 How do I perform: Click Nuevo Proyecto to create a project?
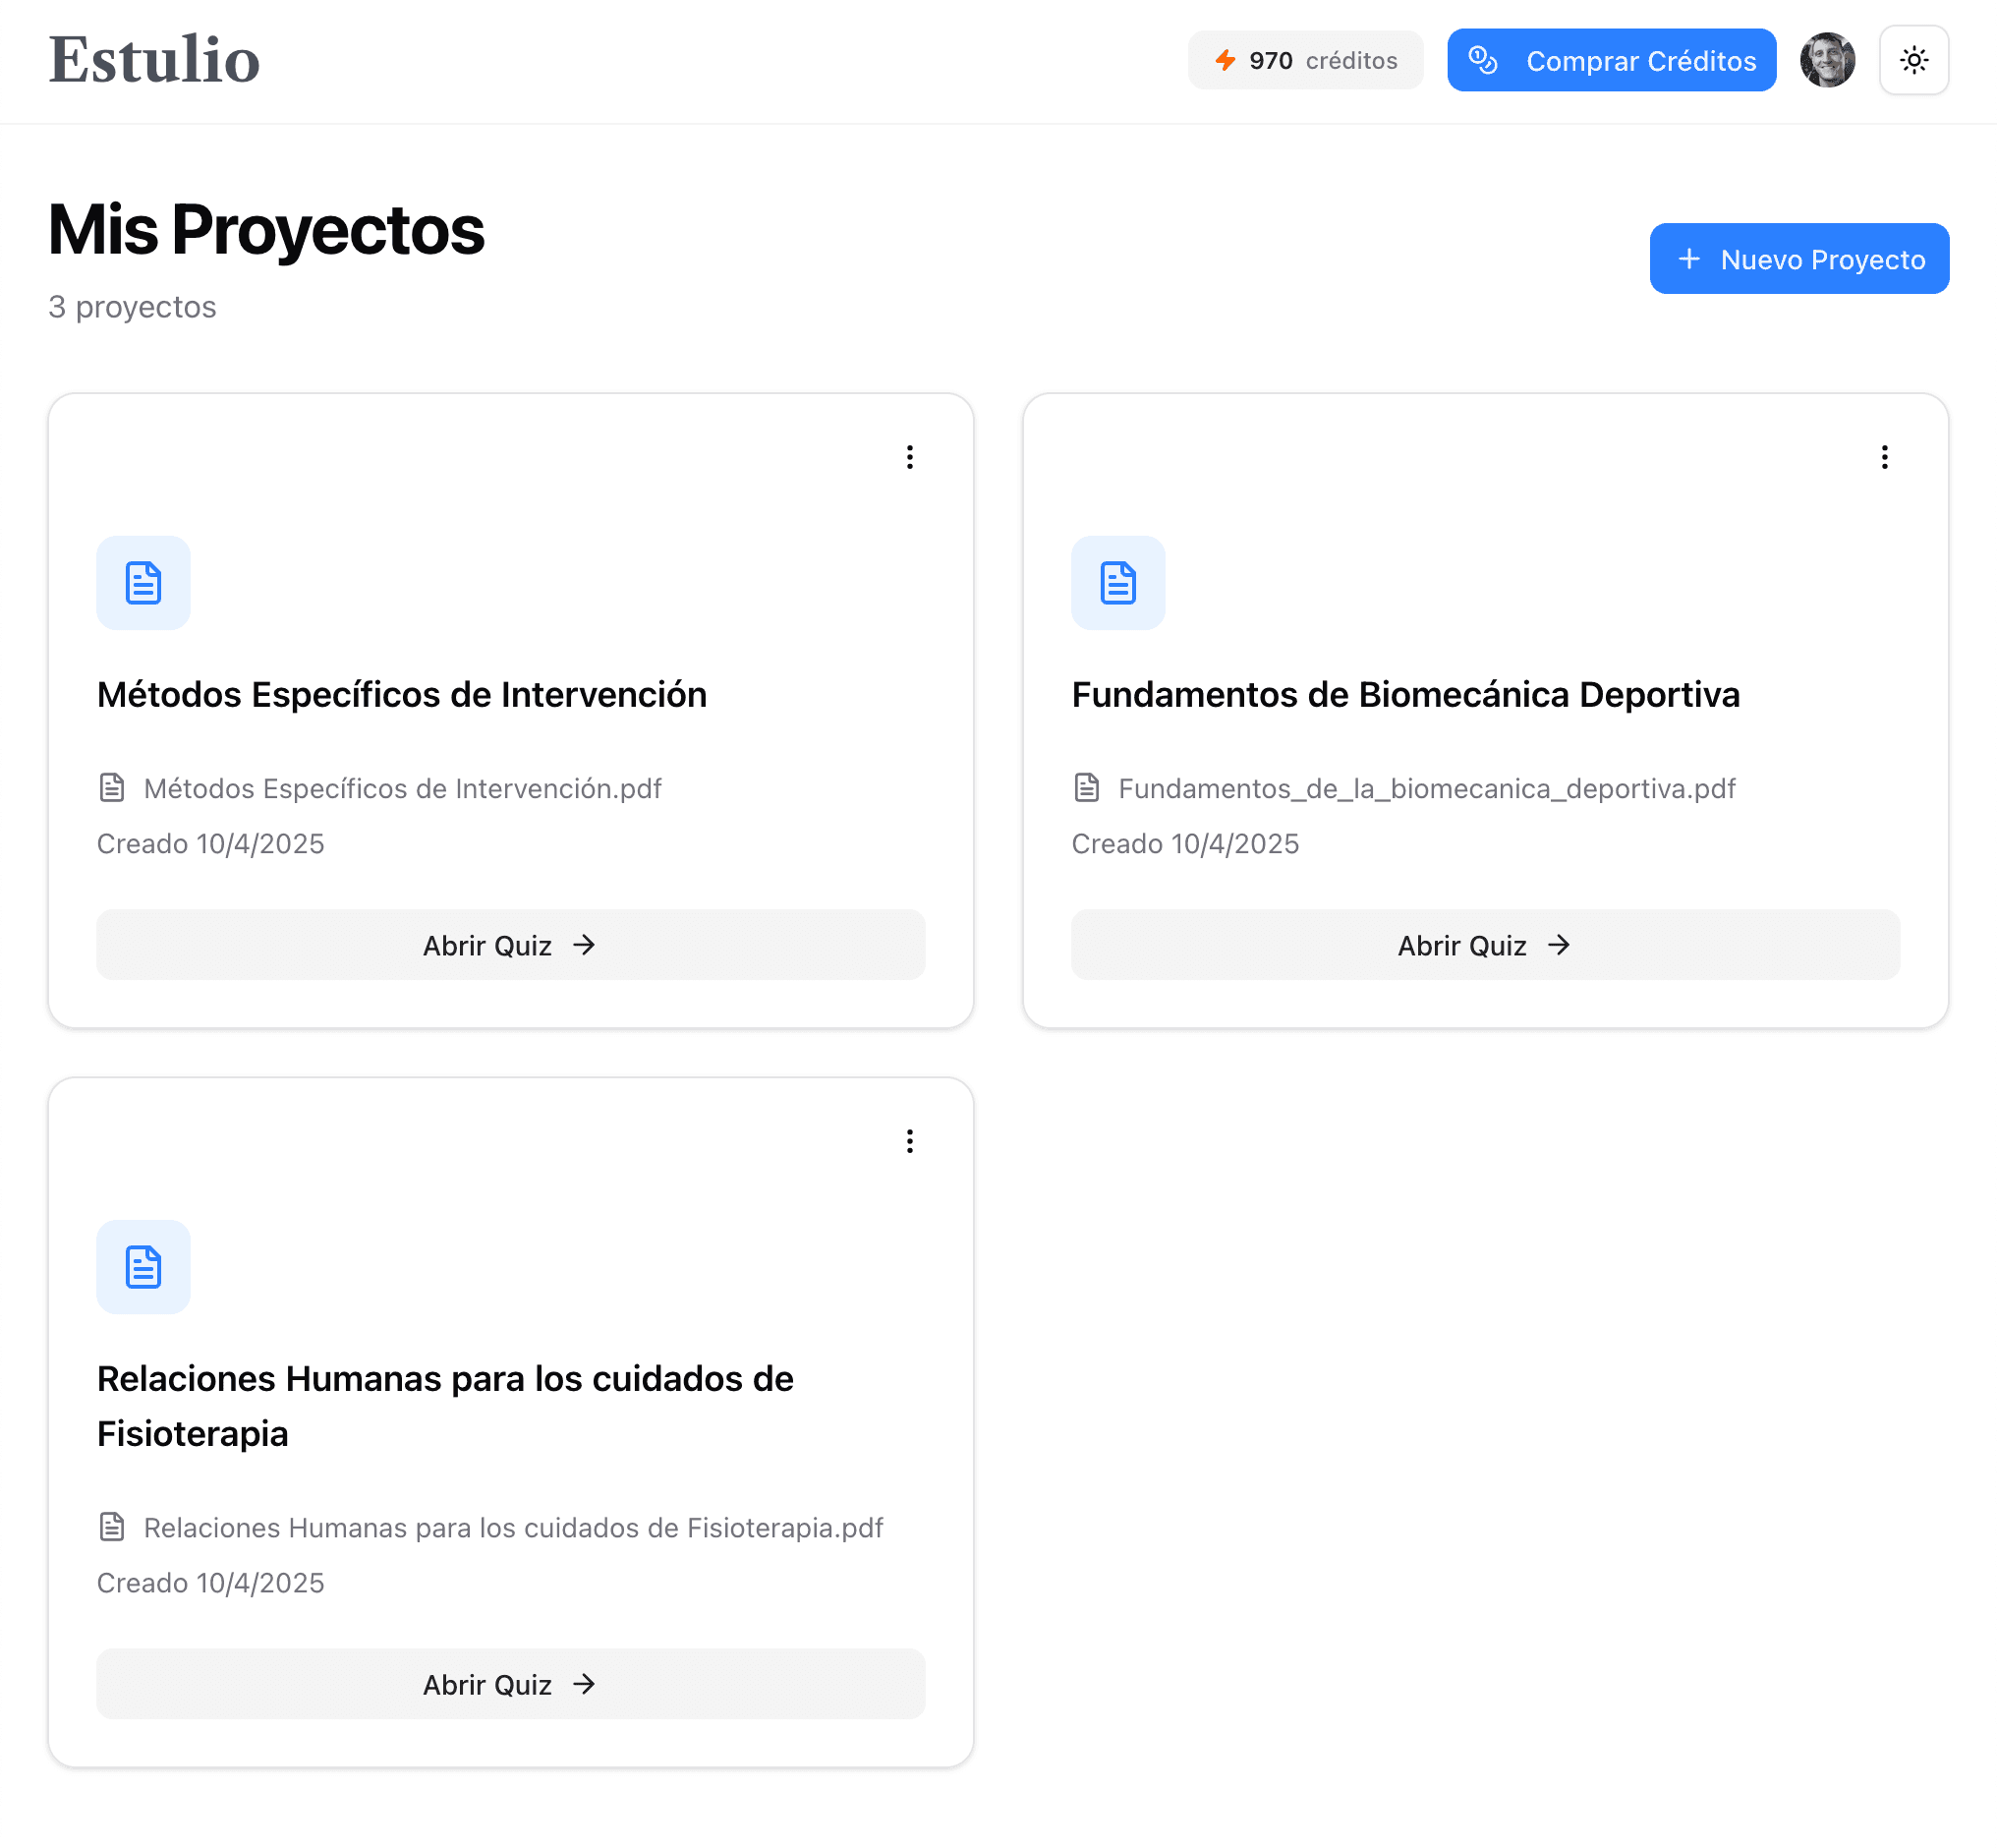(1799, 259)
